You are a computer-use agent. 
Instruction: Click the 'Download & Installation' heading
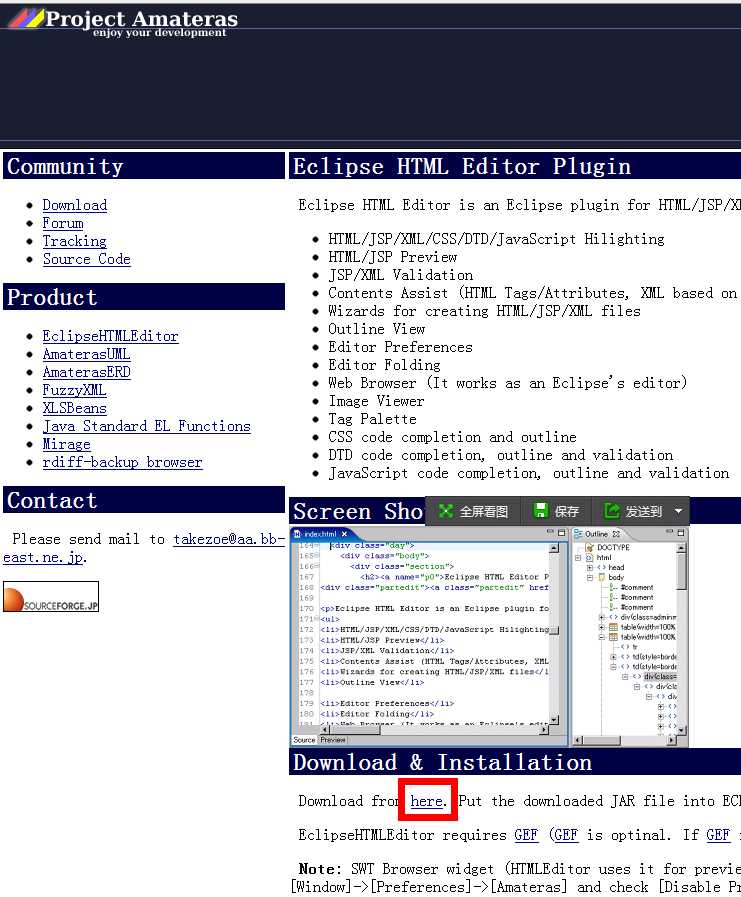(442, 763)
